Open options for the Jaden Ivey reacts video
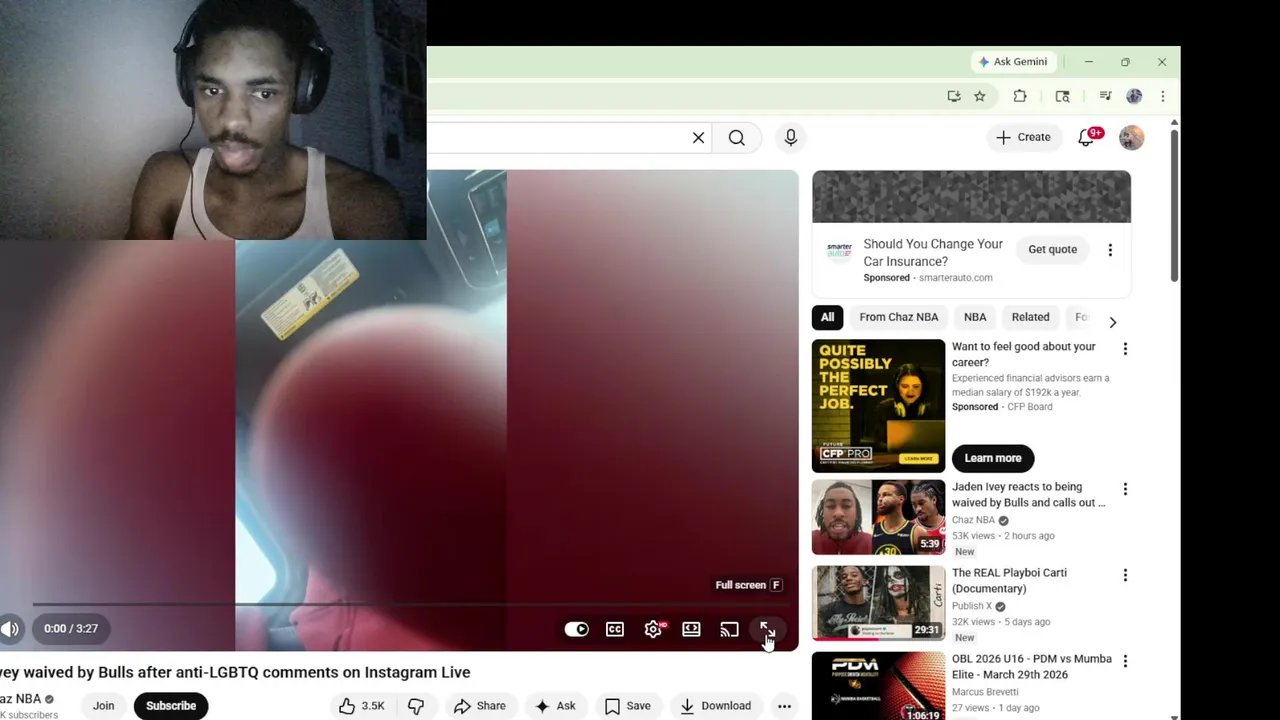This screenshot has height=720, width=1280. tap(1125, 489)
